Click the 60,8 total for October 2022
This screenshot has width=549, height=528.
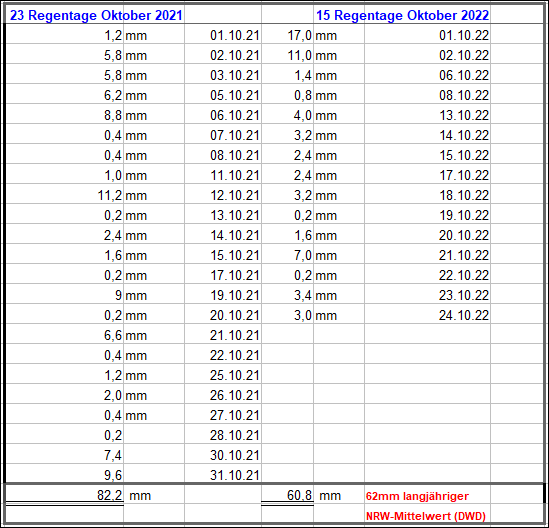(x=299, y=495)
